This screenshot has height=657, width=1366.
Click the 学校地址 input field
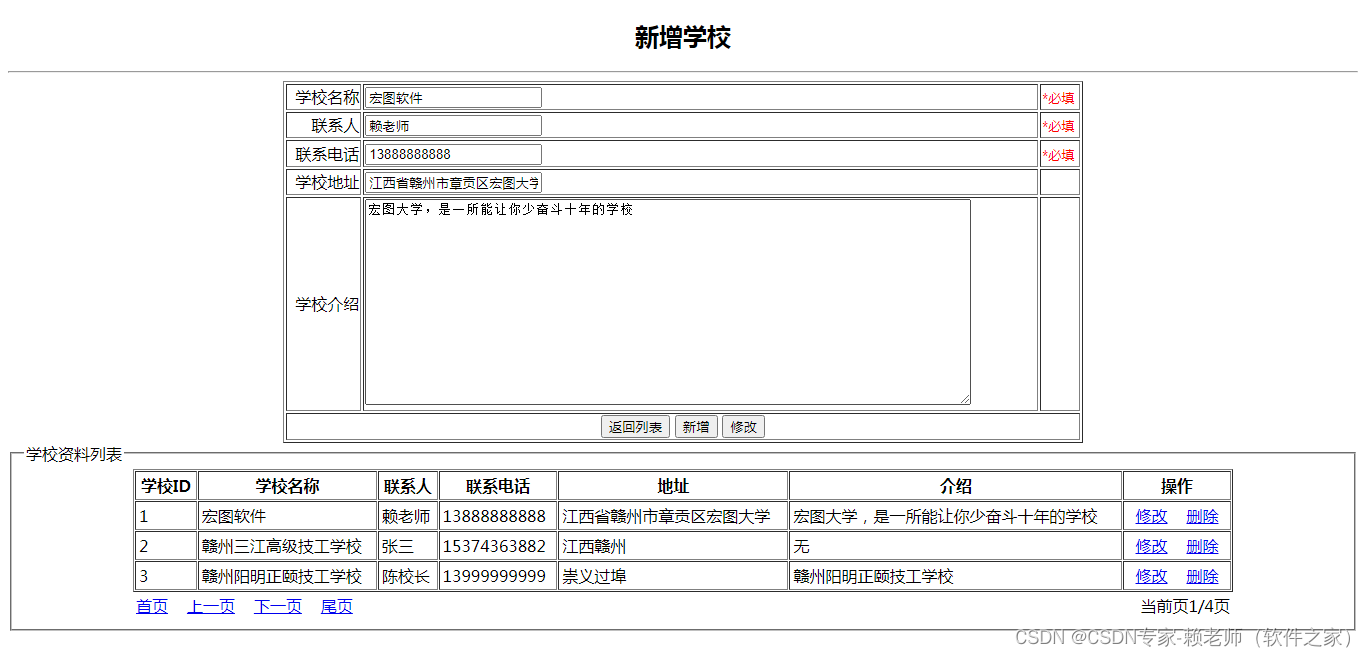click(453, 182)
